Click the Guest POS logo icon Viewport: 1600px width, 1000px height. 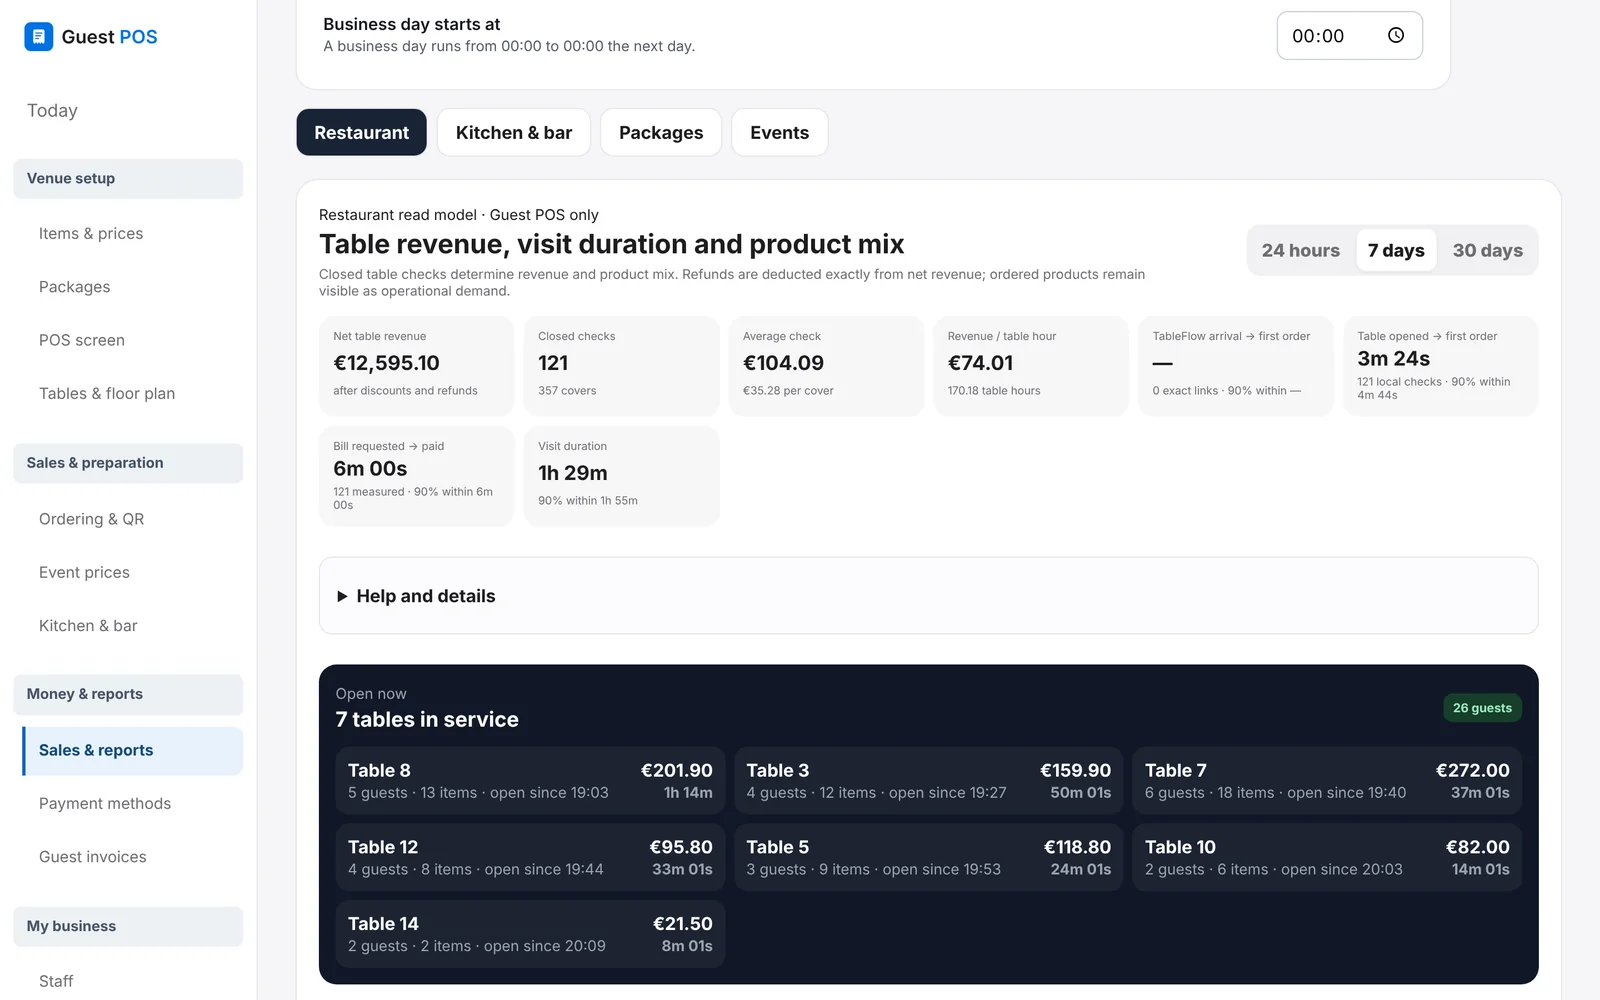pos(38,37)
